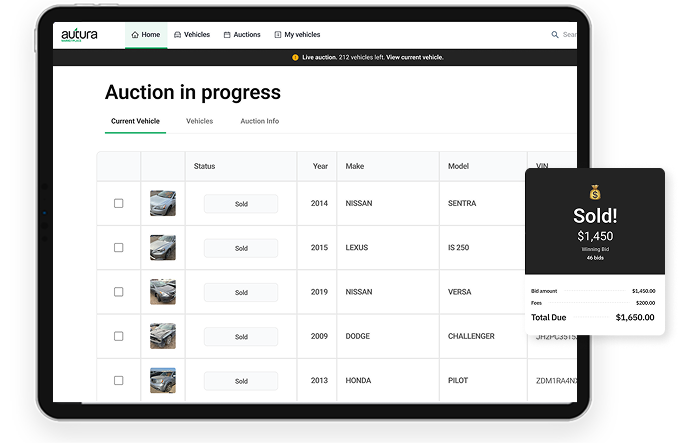Click the year 2015 cell
Image resolution: width=680 pixels, height=443 pixels.
pyautogui.click(x=319, y=248)
